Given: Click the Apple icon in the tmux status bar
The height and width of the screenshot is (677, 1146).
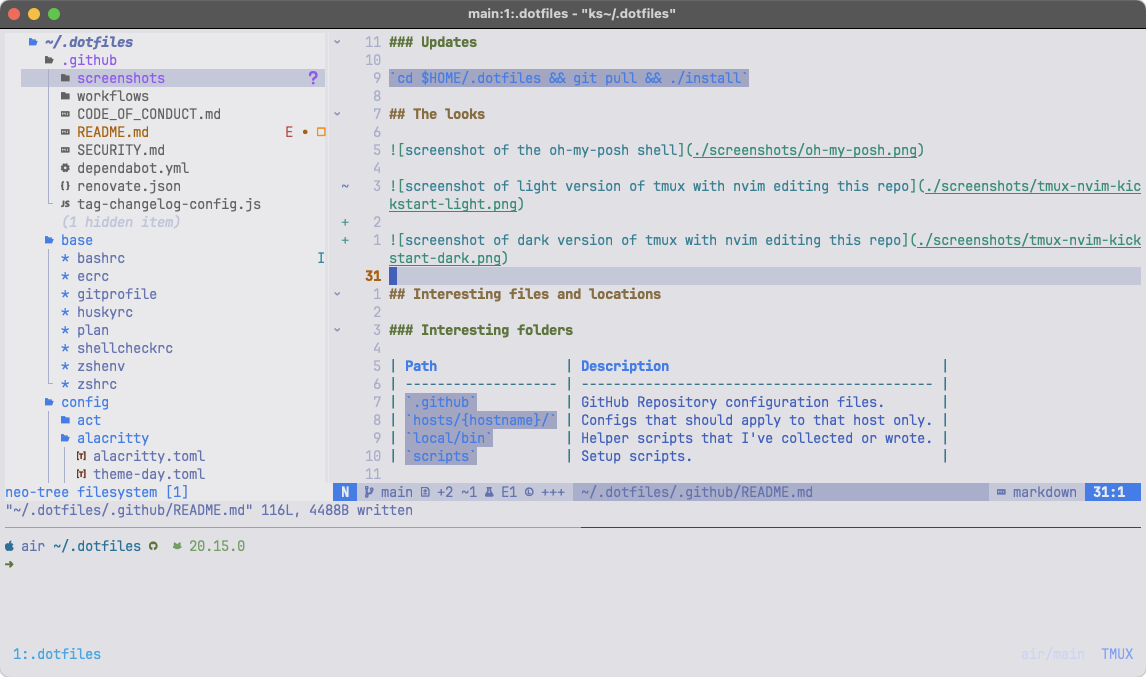Looking at the screenshot, I should tap(9, 546).
